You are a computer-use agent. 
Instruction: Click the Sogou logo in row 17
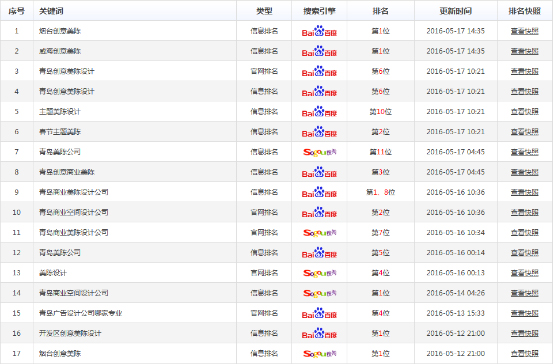tap(320, 354)
